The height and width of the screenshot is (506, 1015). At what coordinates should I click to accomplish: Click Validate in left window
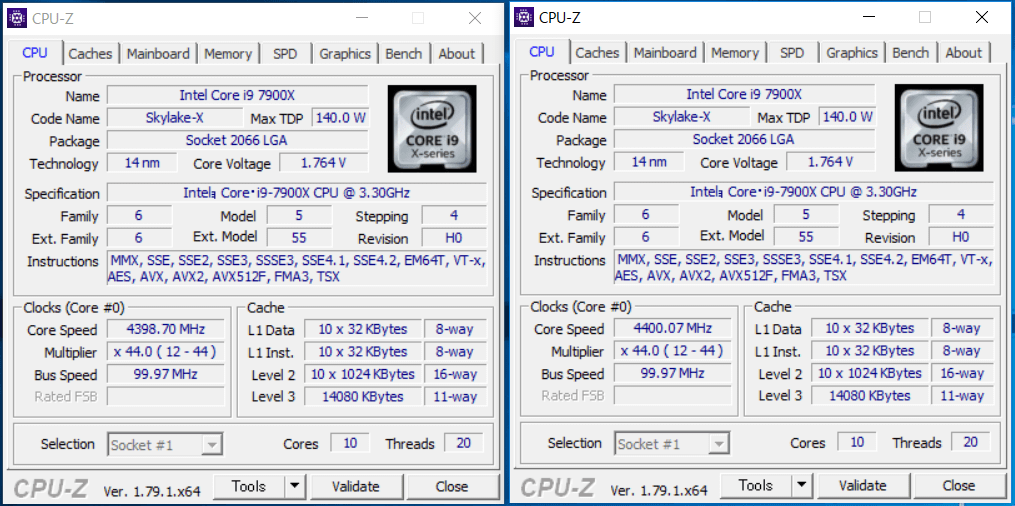click(356, 486)
